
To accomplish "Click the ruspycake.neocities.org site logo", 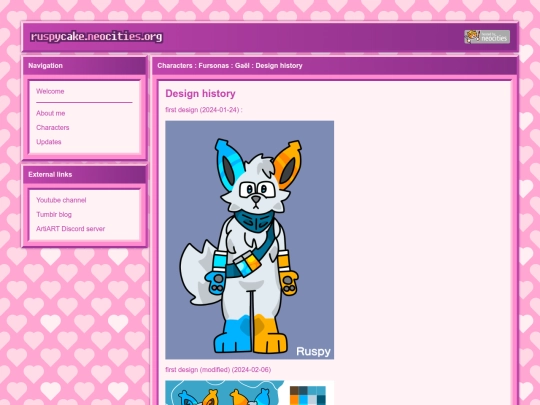I will click(96, 37).
